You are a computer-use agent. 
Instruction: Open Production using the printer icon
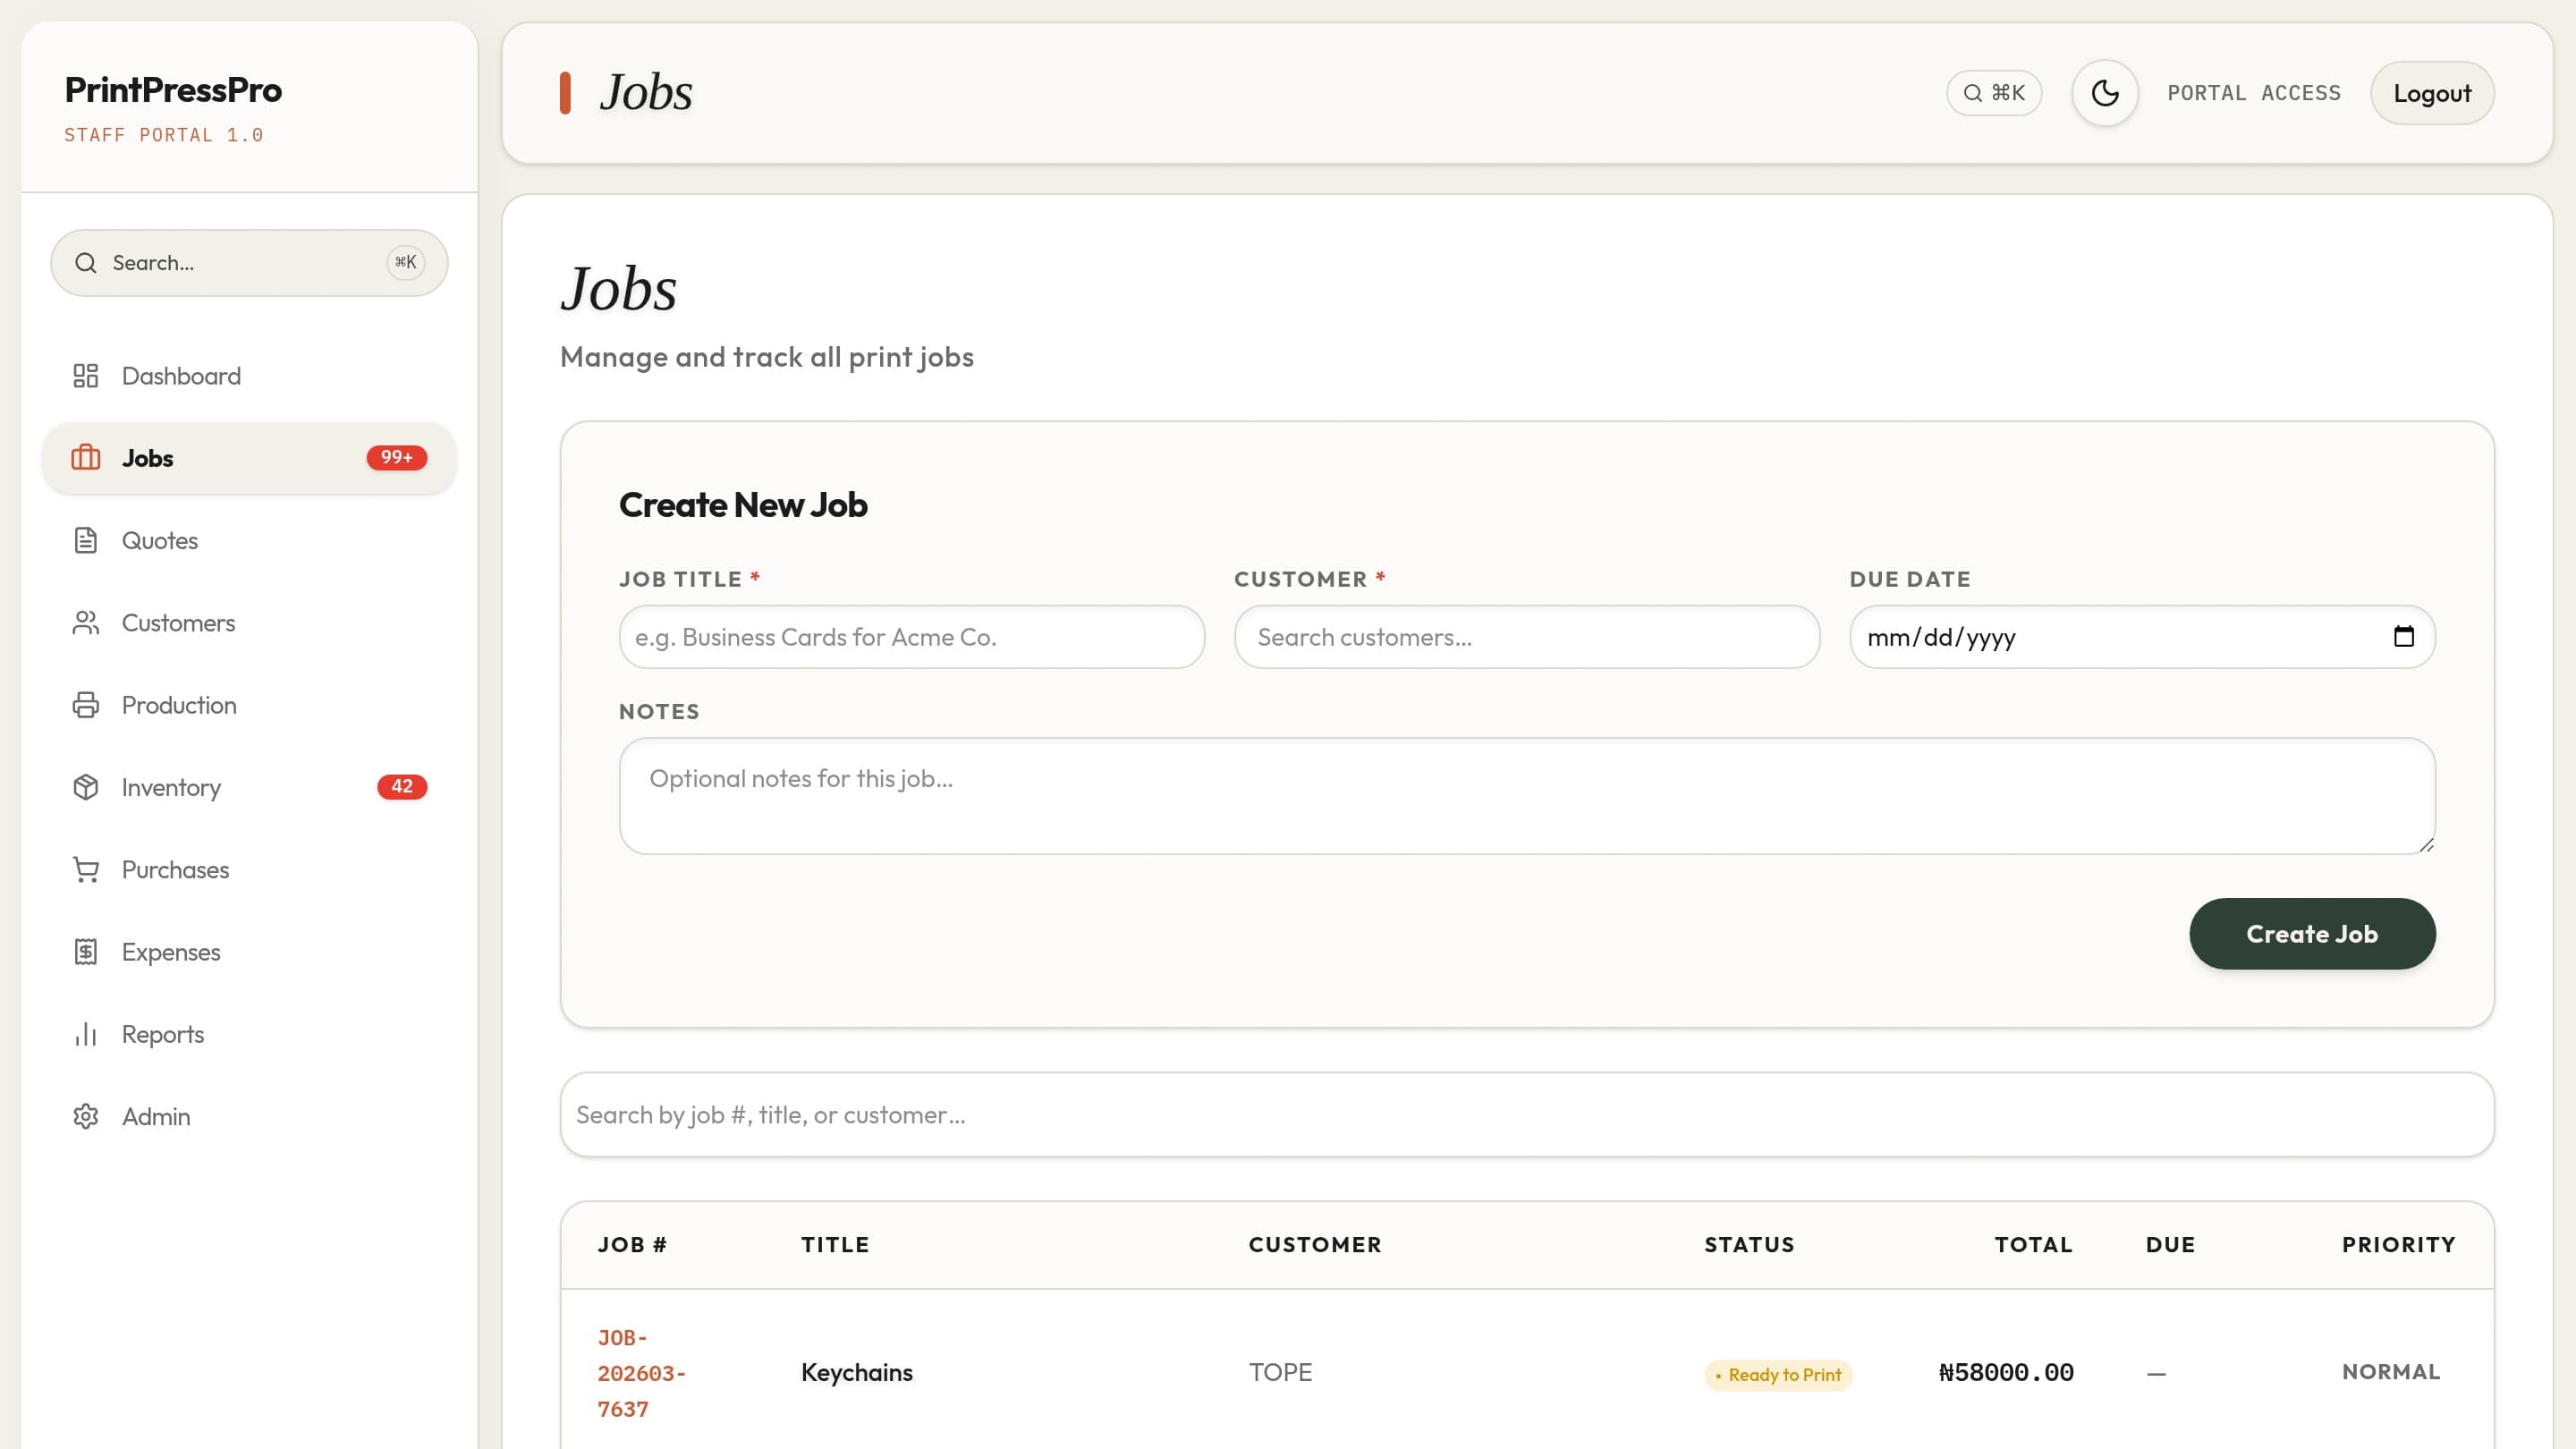click(86, 705)
